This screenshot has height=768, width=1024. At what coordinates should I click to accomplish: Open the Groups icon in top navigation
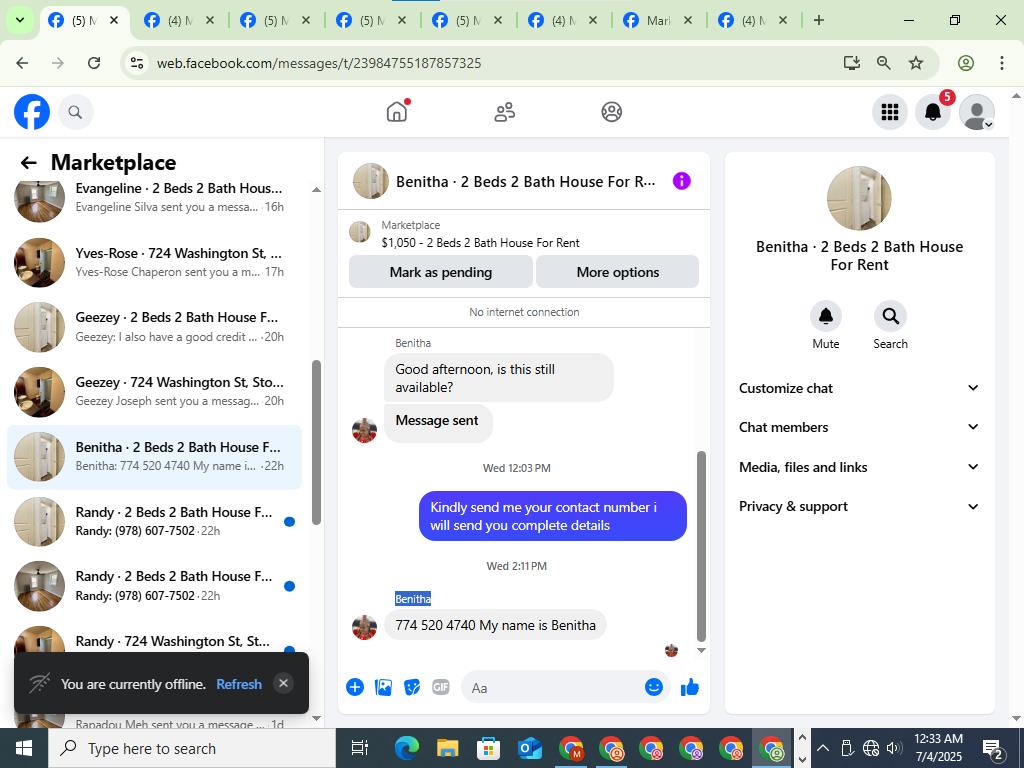(x=611, y=112)
